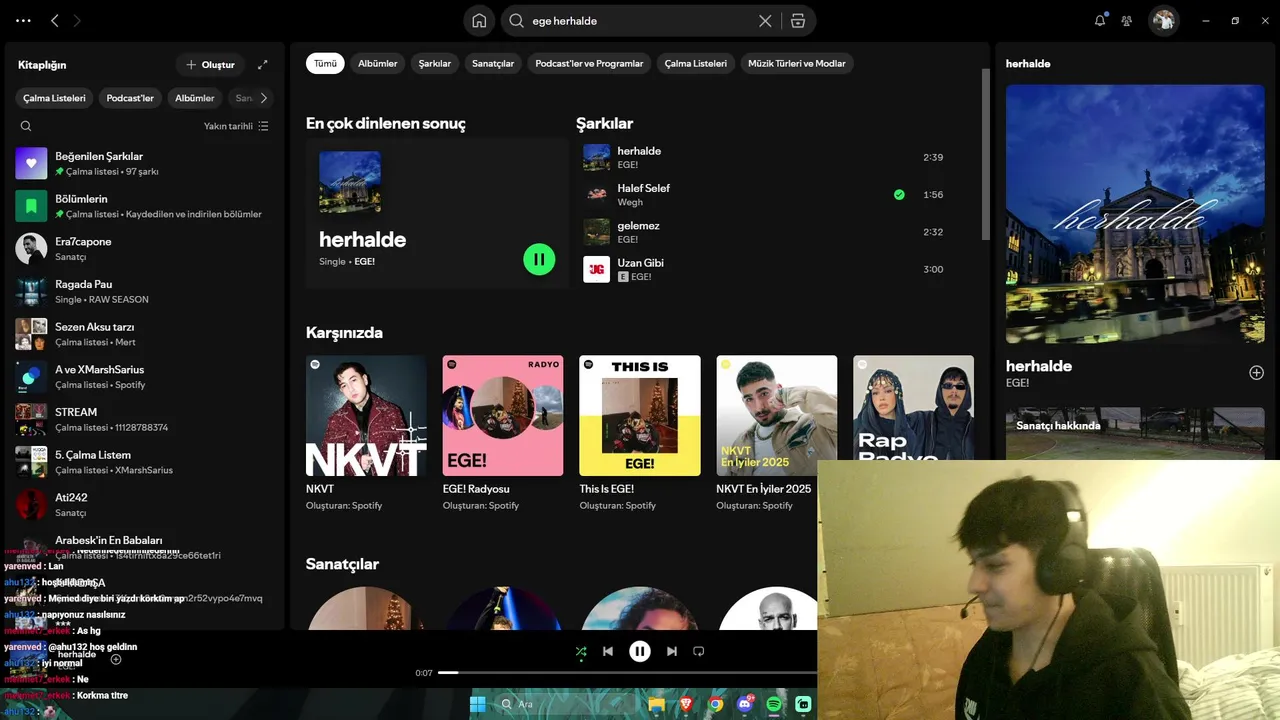Open the Browse icon in search bar
1280x720 pixels.
click(797, 21)
